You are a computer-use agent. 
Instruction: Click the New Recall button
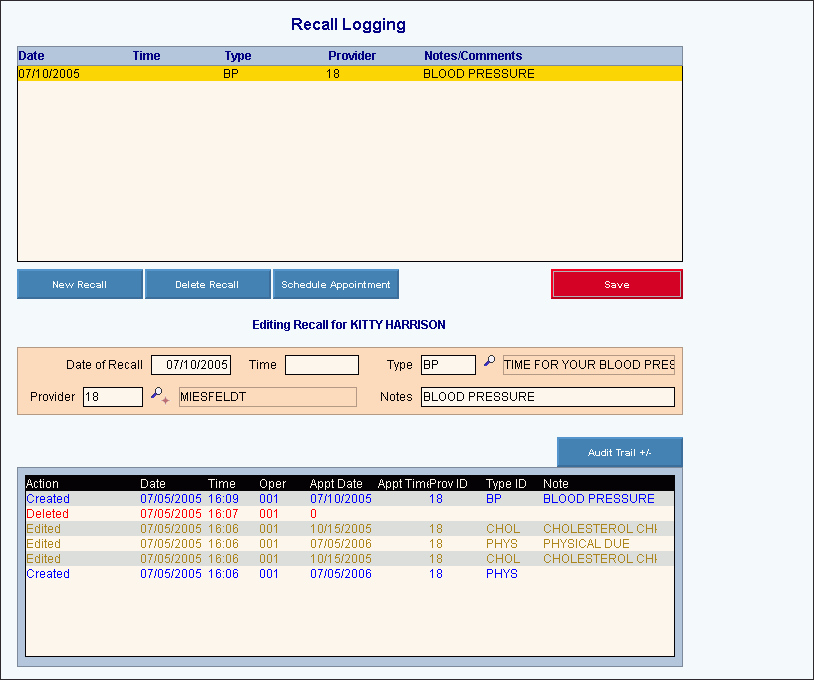(80, 285)
